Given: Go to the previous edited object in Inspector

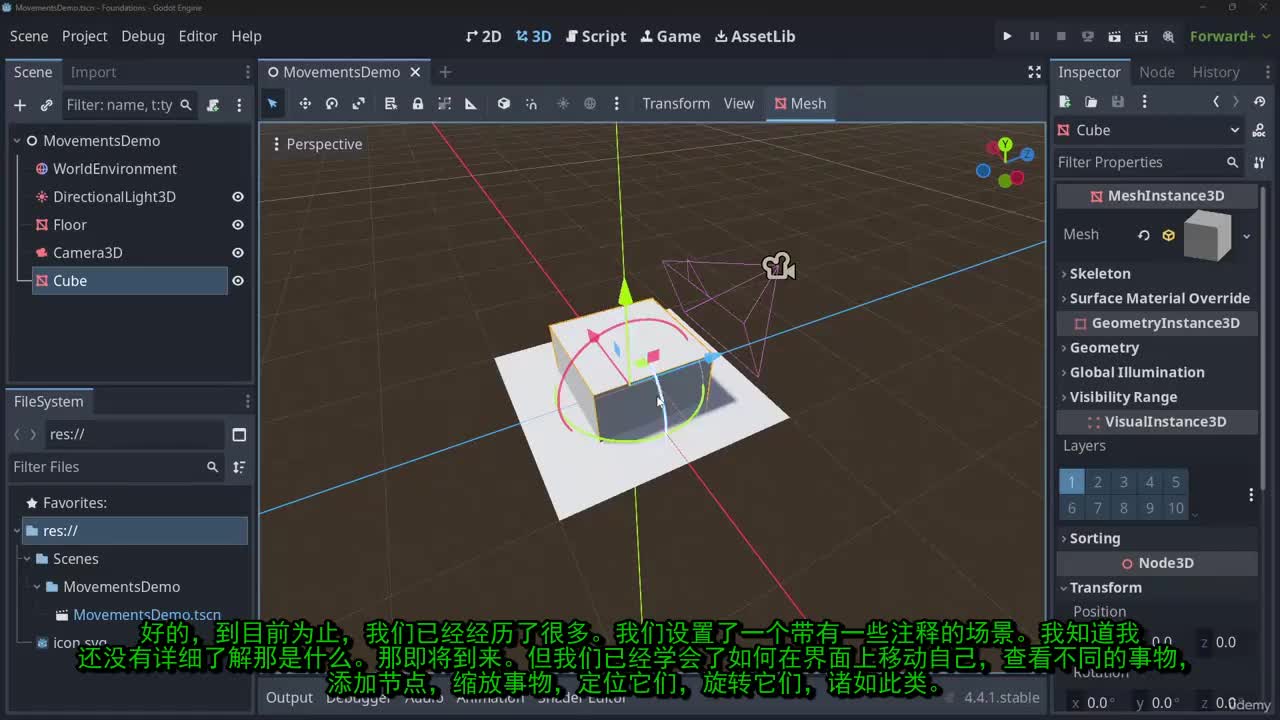Looking at the screenshot, I should tap(1216, 102).
